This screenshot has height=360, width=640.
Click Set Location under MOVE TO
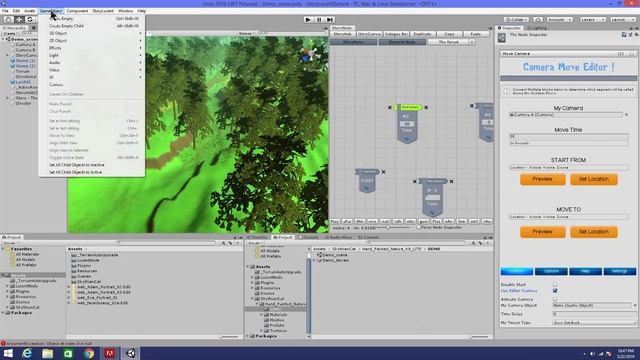(594, 231)
